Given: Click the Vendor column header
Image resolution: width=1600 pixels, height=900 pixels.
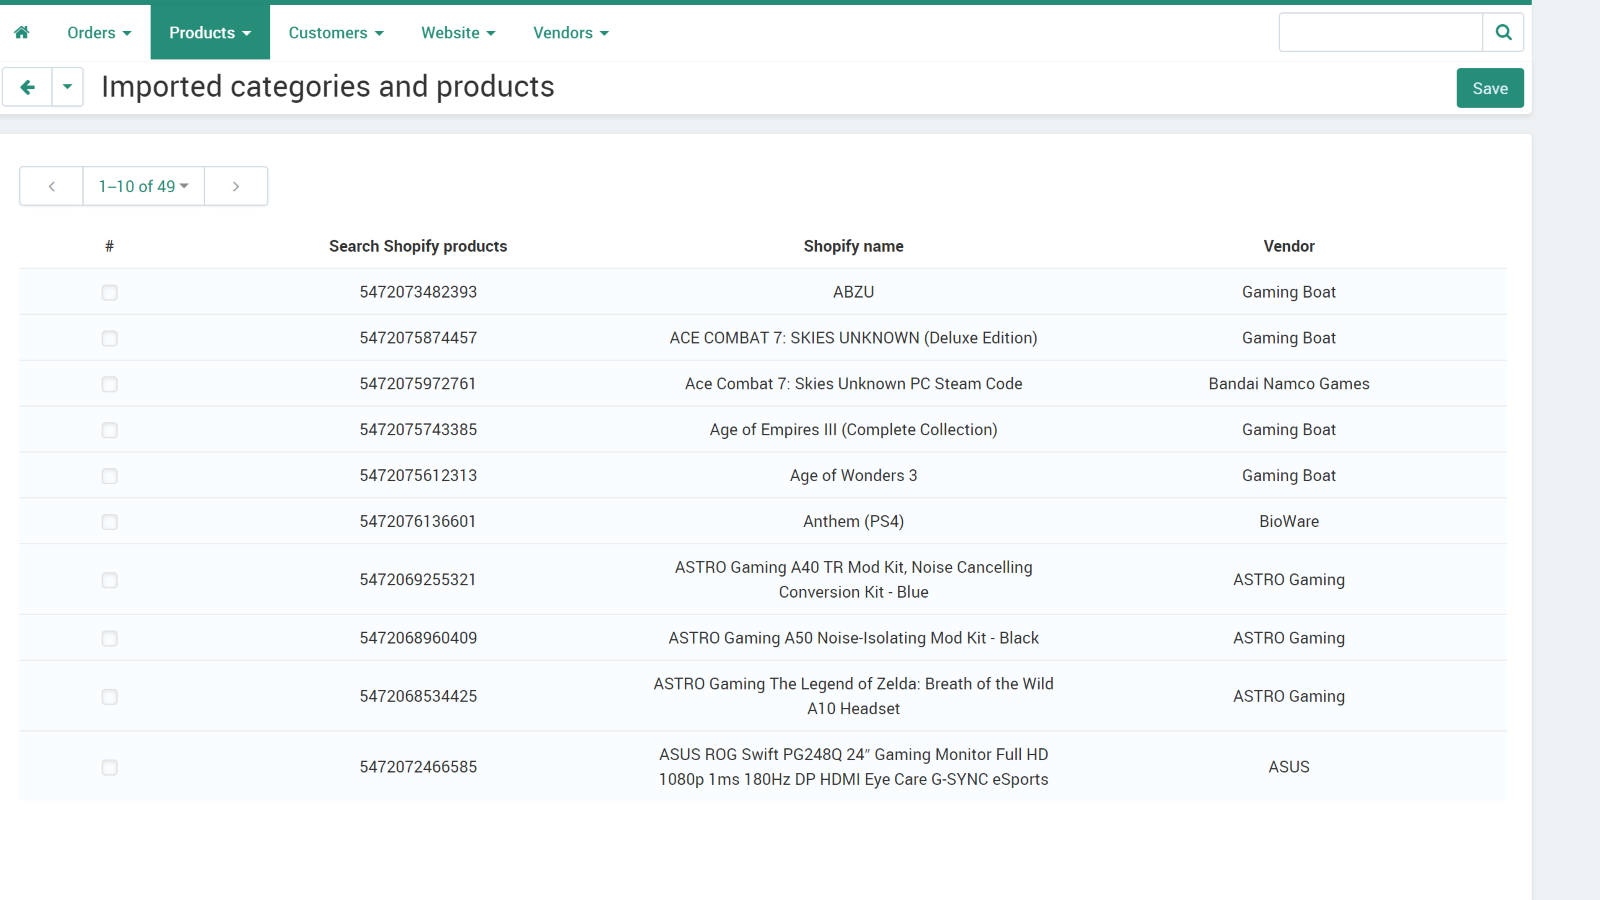Looking at the screenshot, I should coord(1289,246).
